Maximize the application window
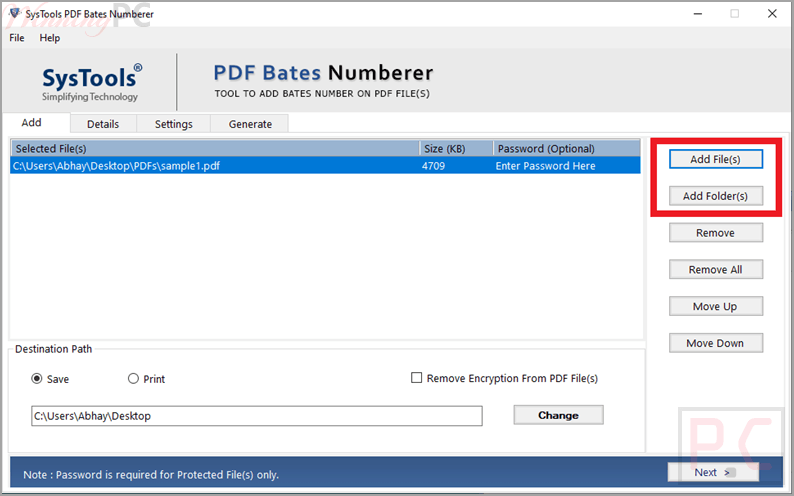The width and height of the screenshot is (794, 496). tap(734, 14)
